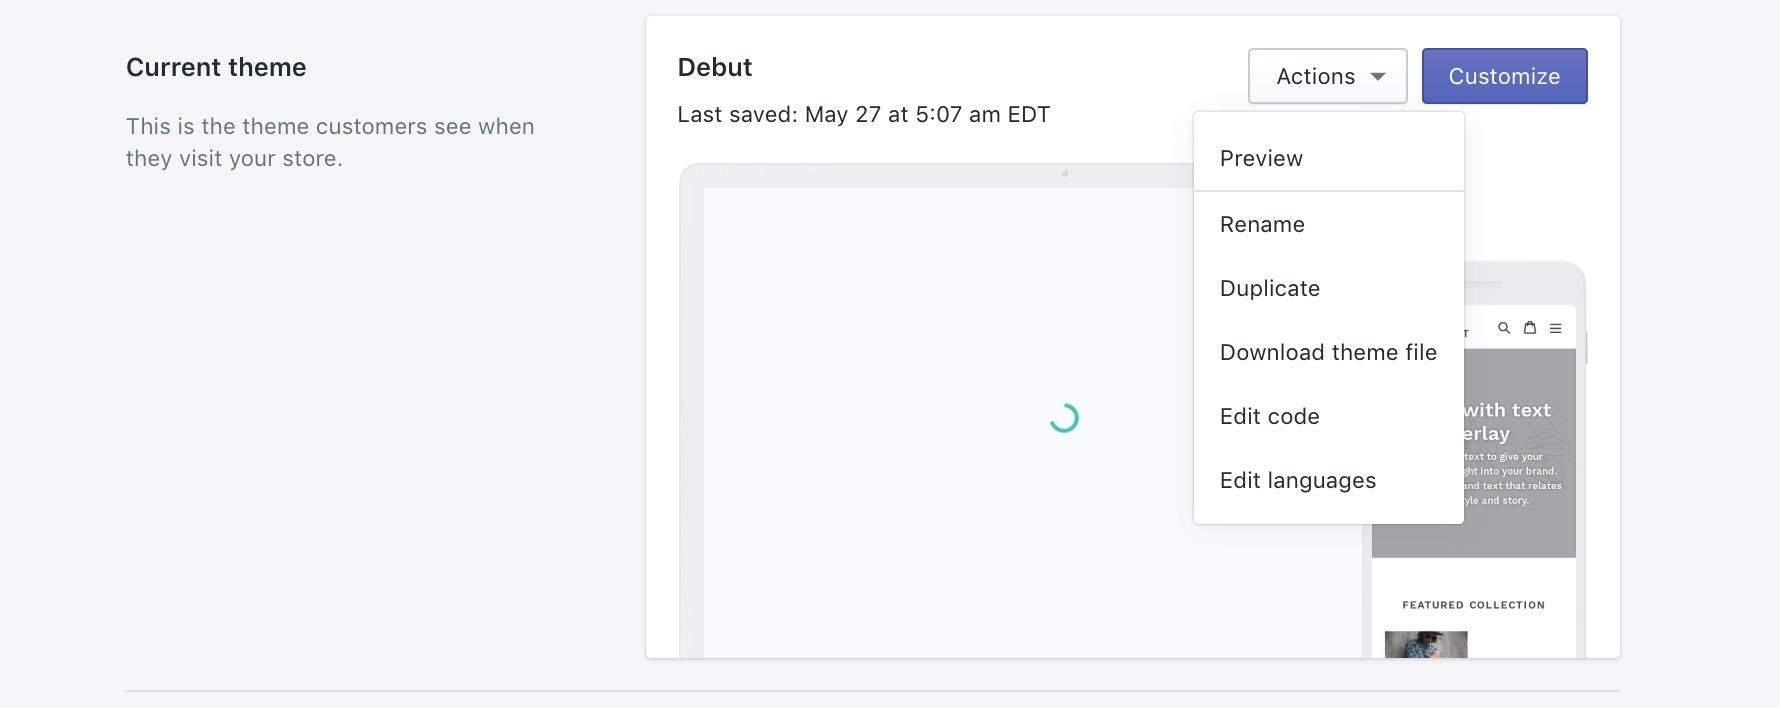1780x708 pixels.
Task: Click the Customize button
Action: point(1504,76)
